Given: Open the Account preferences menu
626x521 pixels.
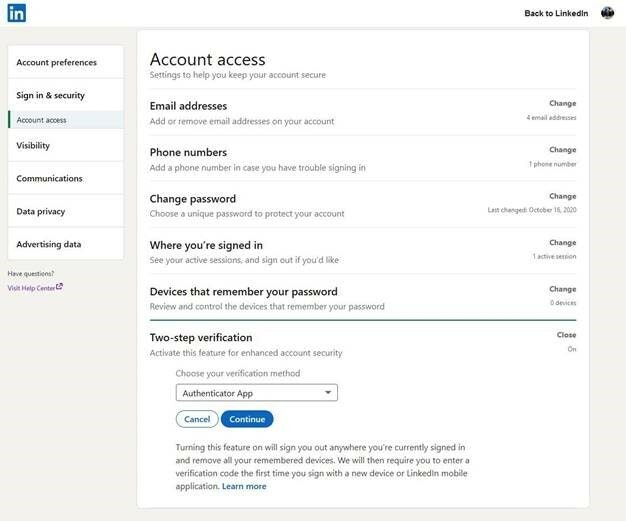Looking at the screenshot, I should [57, 62].
